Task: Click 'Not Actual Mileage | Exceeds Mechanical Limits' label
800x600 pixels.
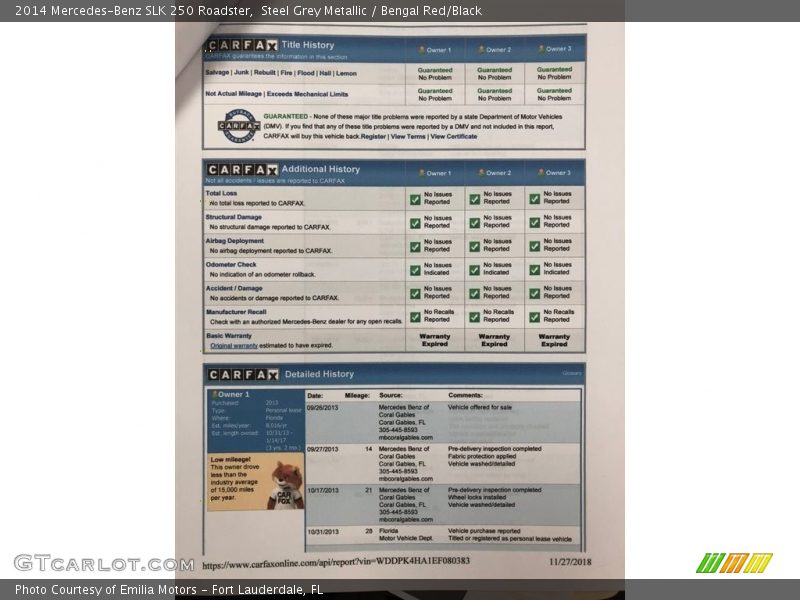Action: point(277,94)
